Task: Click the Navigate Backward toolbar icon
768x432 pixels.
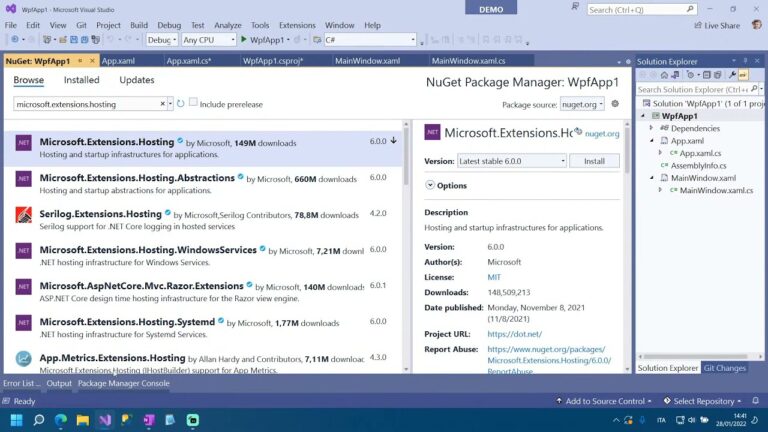Action: (15, 40)
